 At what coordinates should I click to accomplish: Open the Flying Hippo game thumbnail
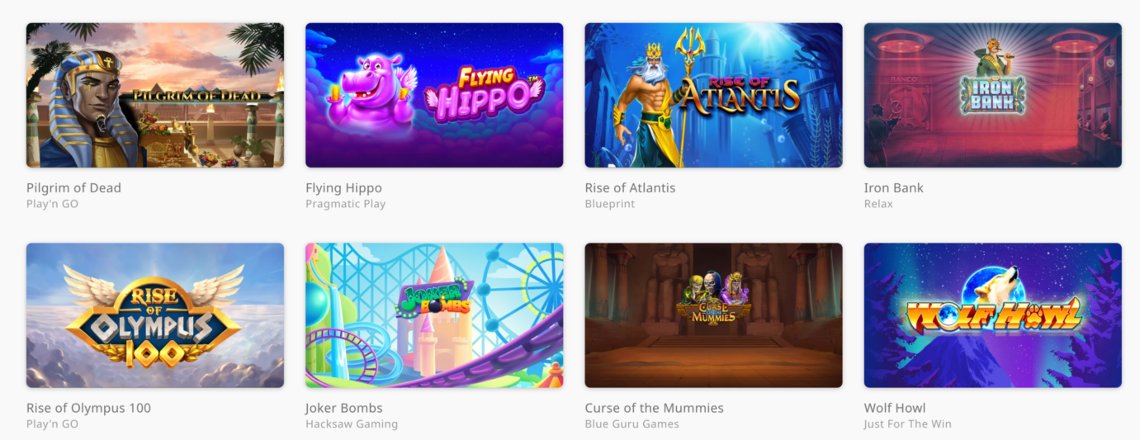[x=434, y=95]
